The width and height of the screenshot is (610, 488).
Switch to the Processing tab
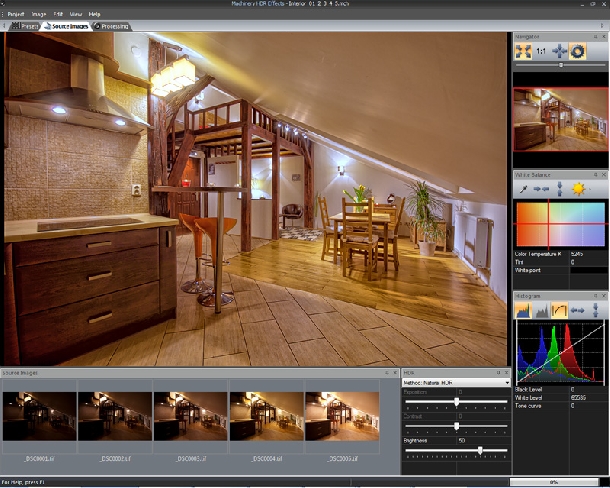point(113,26)
